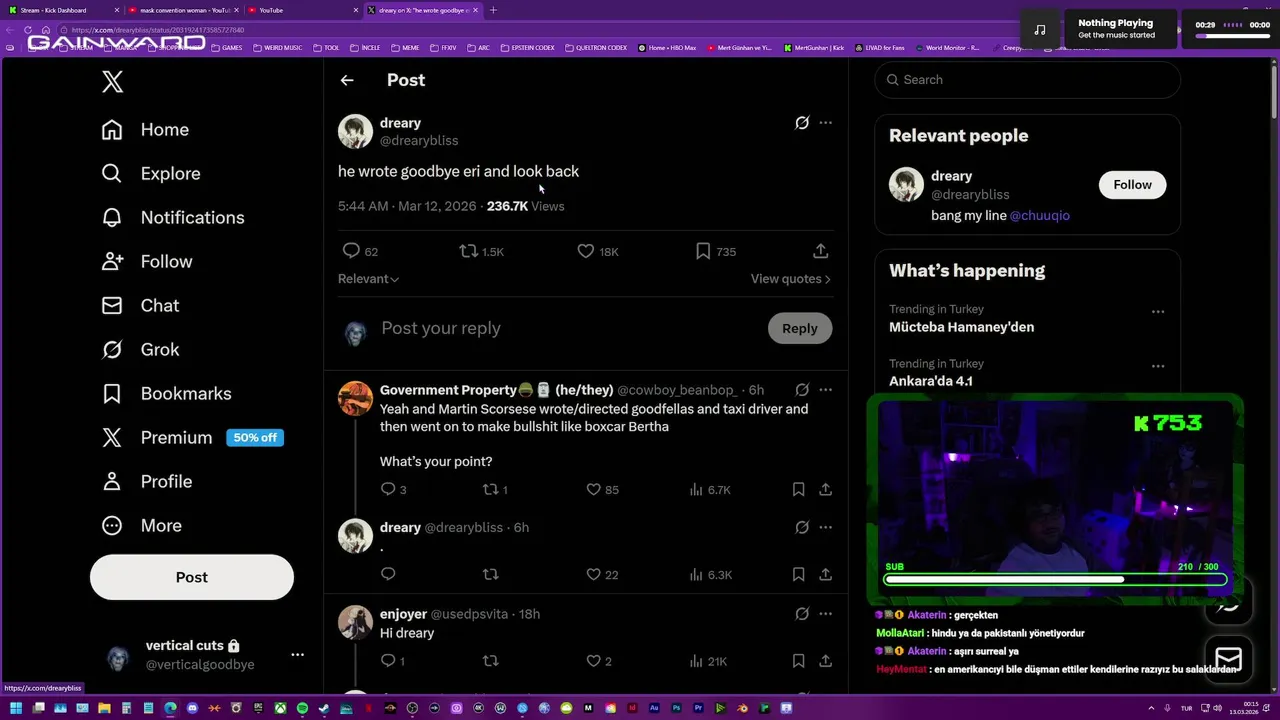Open Bookmarks in the sidebar
This screenshot has height=720, width=1280.
(166, 394)
